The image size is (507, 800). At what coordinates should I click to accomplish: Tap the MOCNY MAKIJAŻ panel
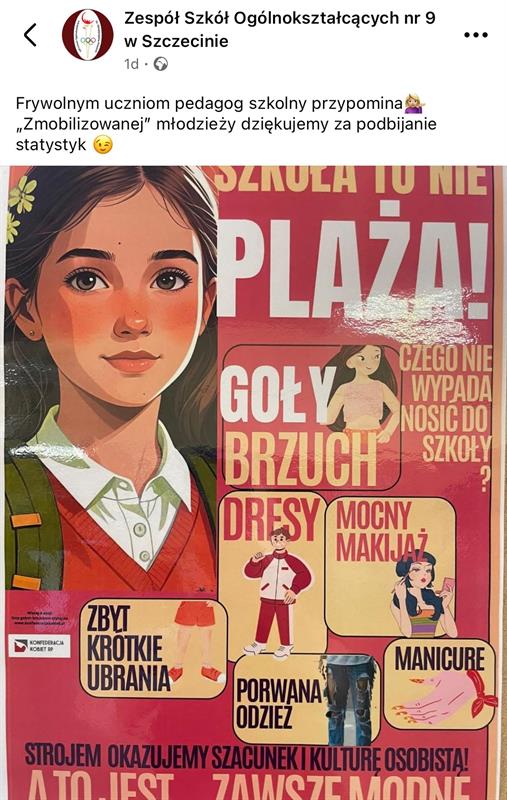(x=390, y=566)
